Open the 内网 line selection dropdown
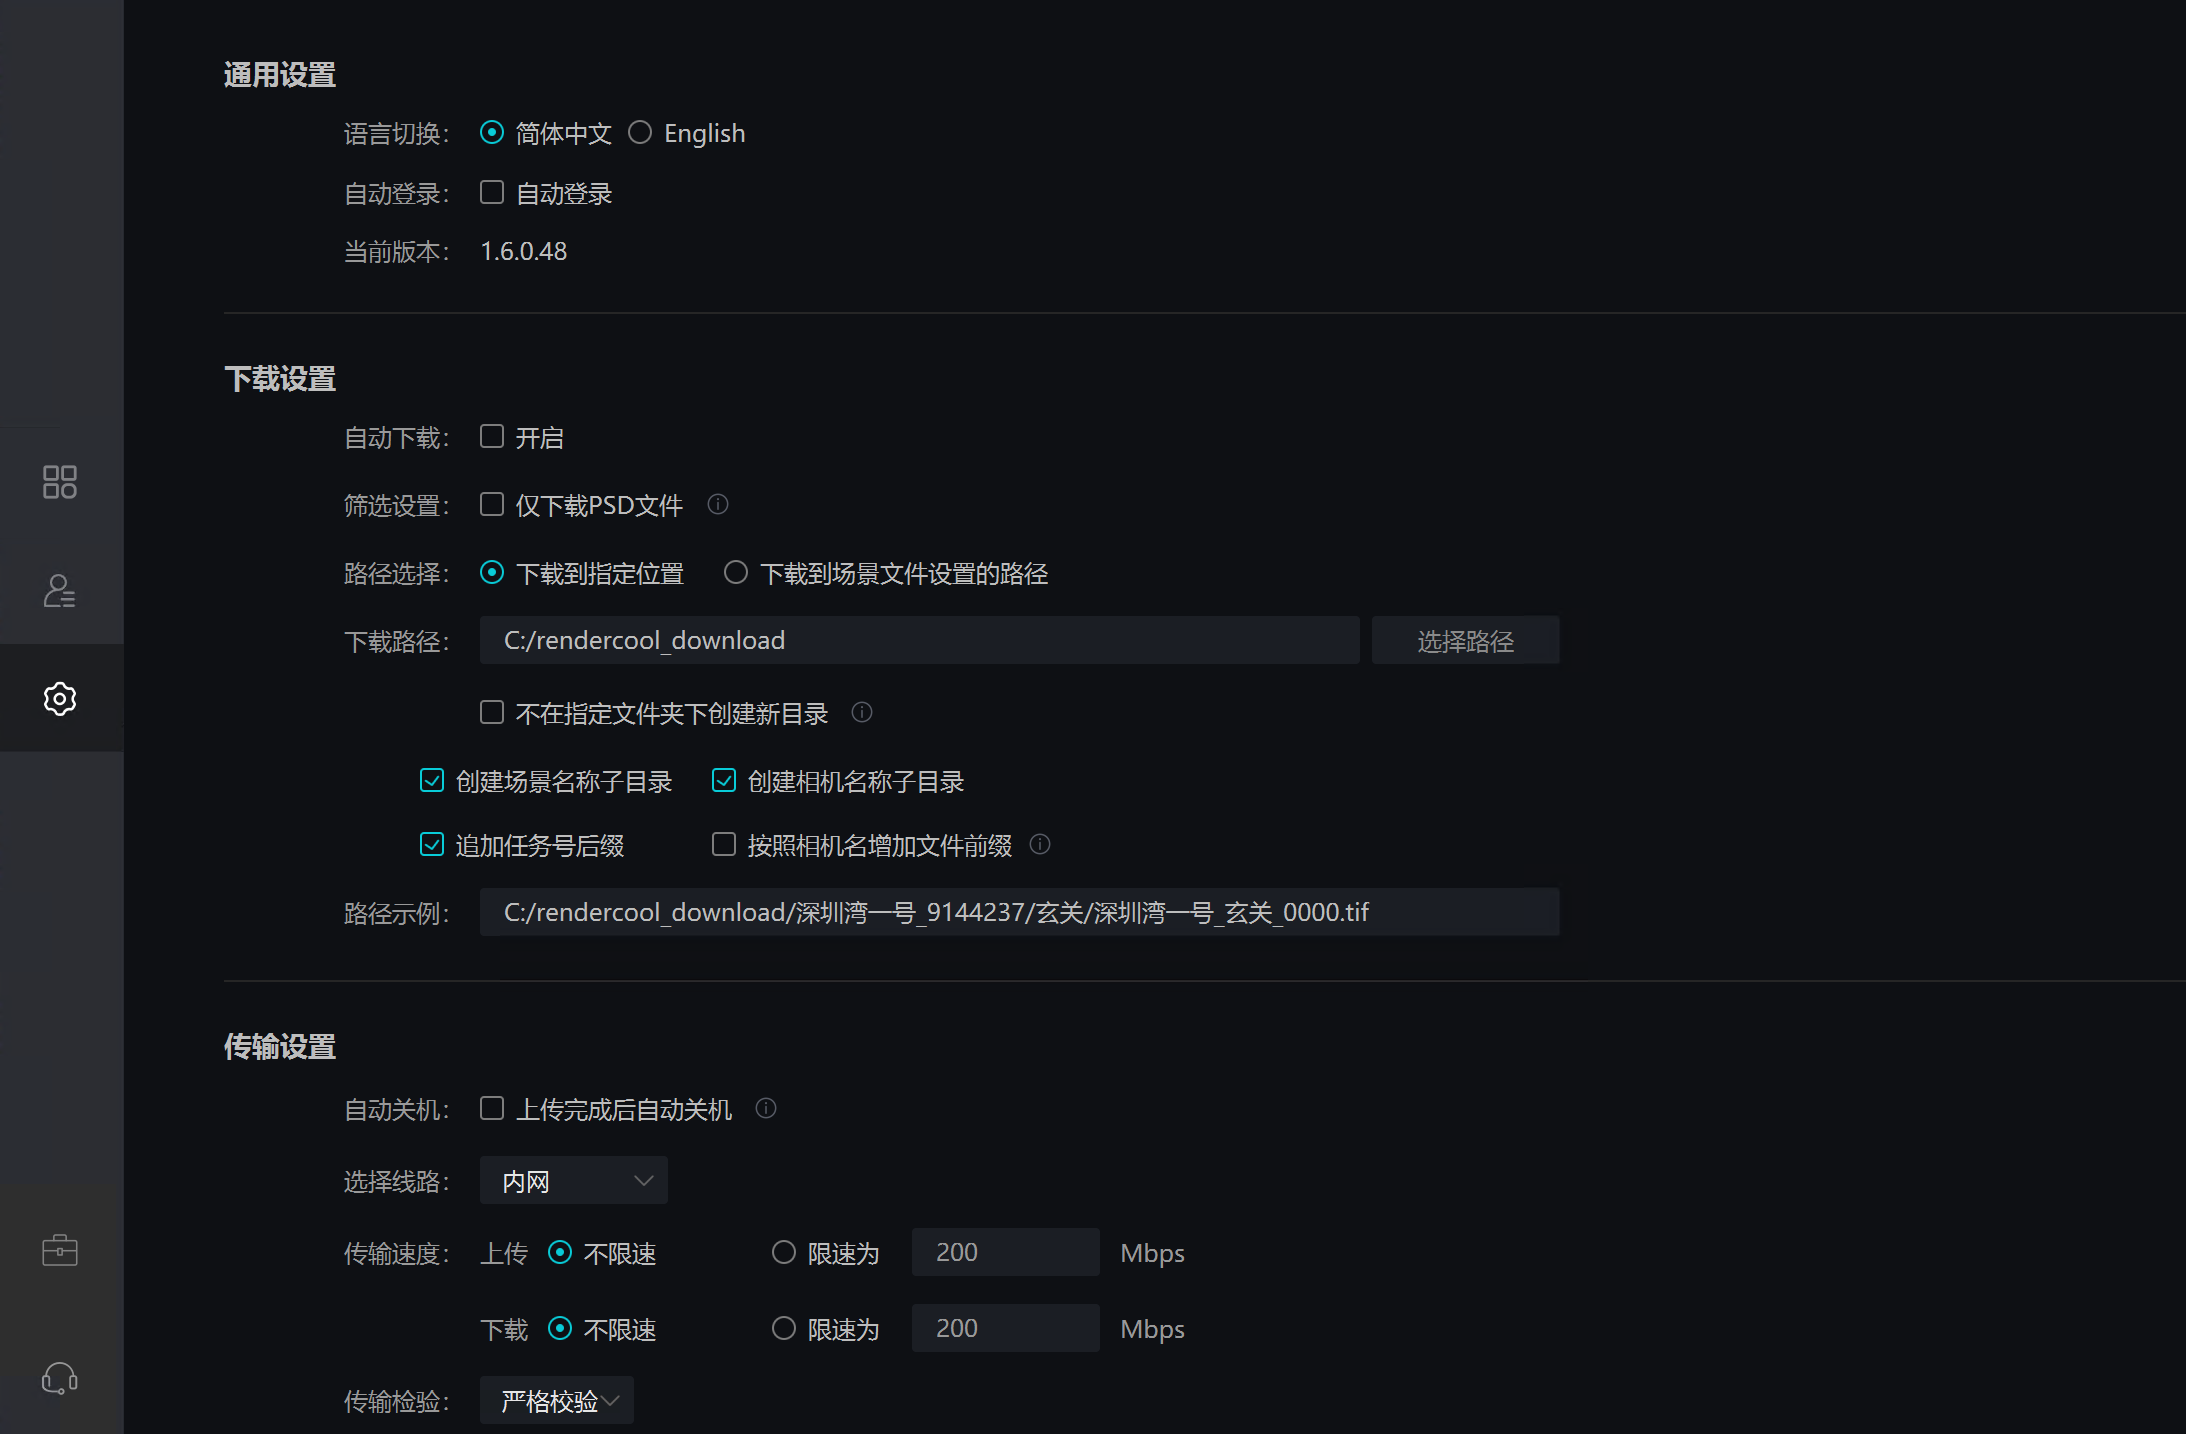This screenshot has height=1434, width=2186. coord(573,1180)
